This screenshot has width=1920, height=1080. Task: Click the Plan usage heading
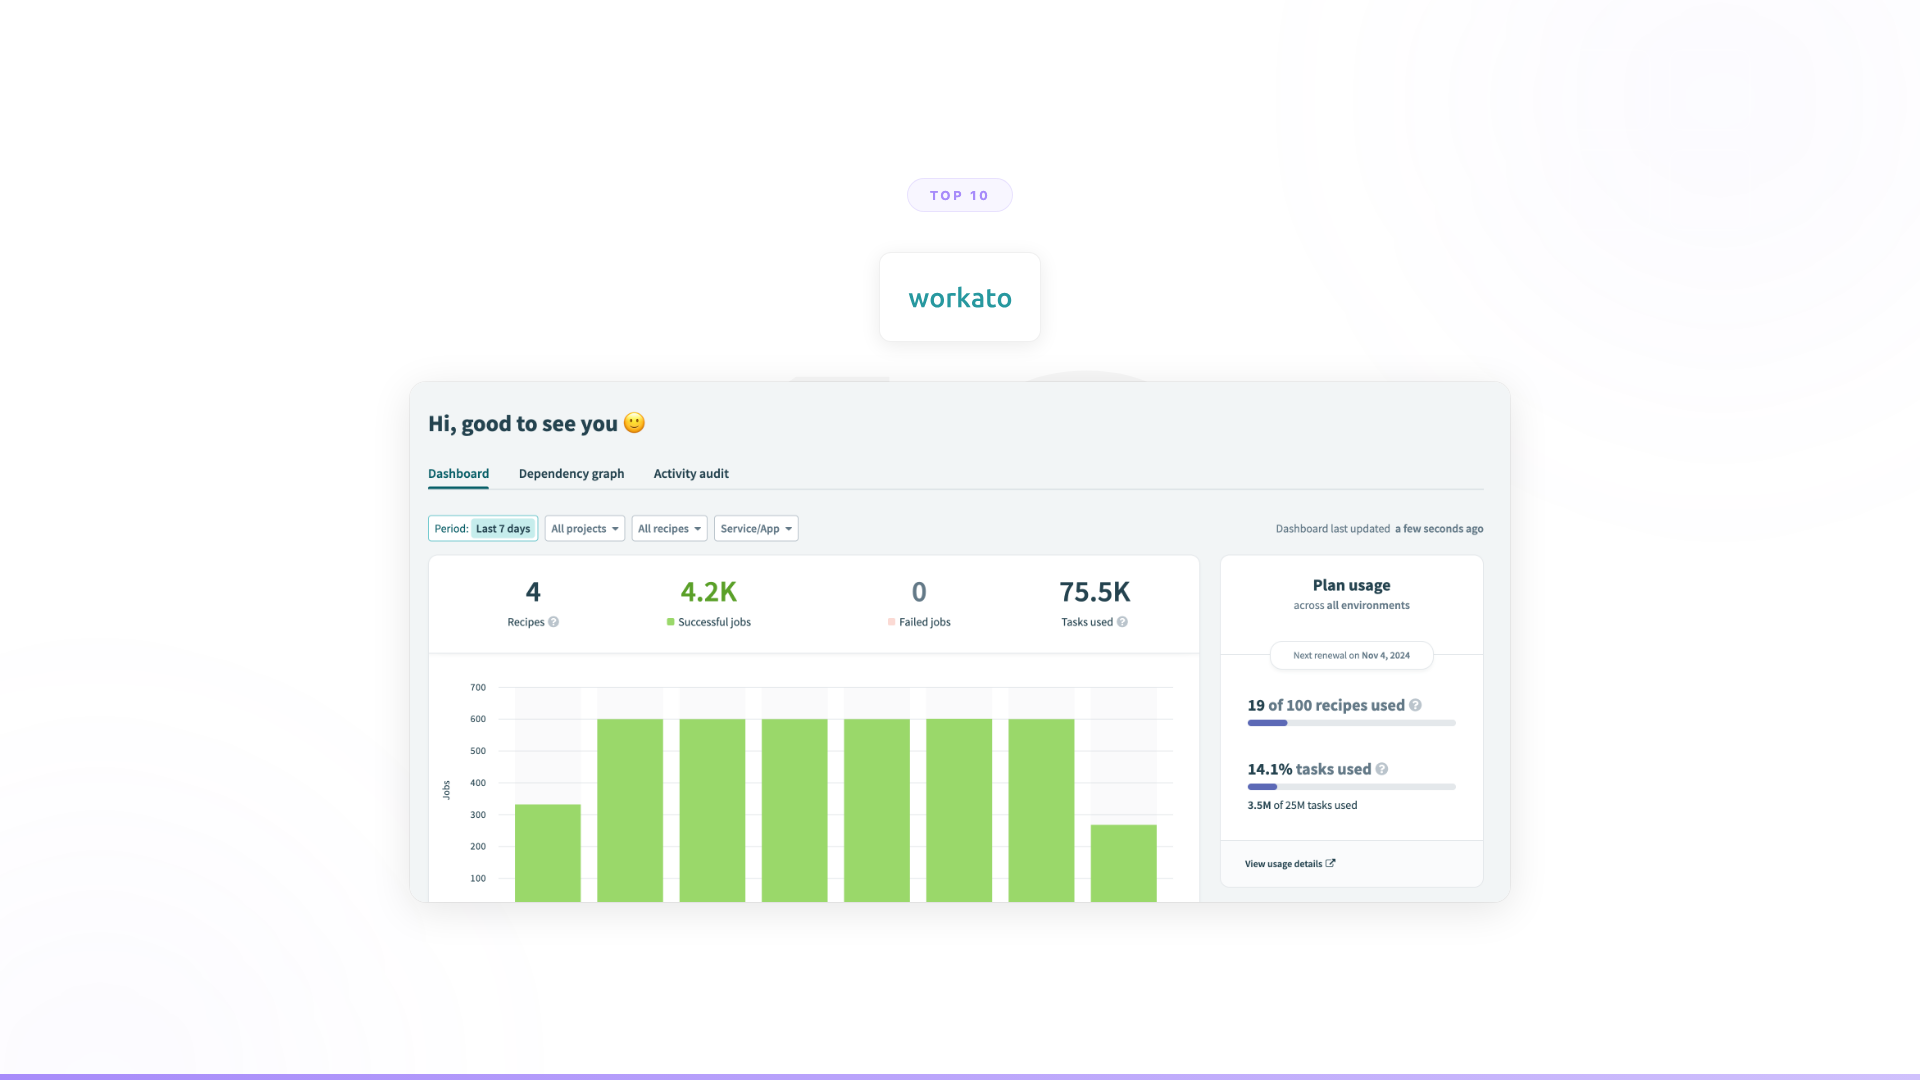pyautogui.click(x=1351, y=585)
